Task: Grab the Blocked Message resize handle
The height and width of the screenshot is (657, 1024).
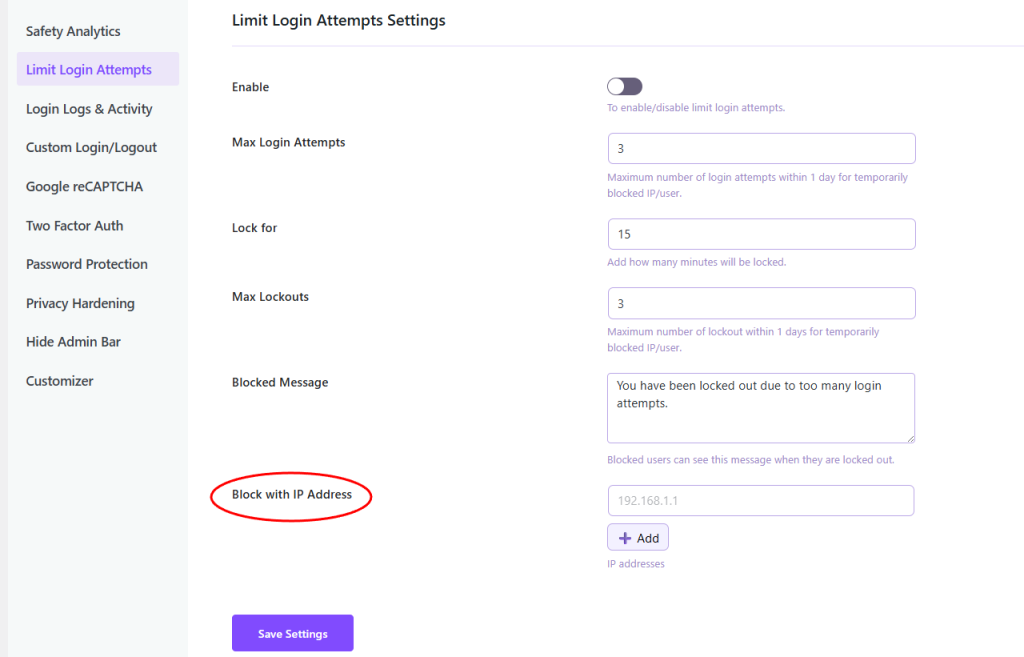Action: [910, 437]
